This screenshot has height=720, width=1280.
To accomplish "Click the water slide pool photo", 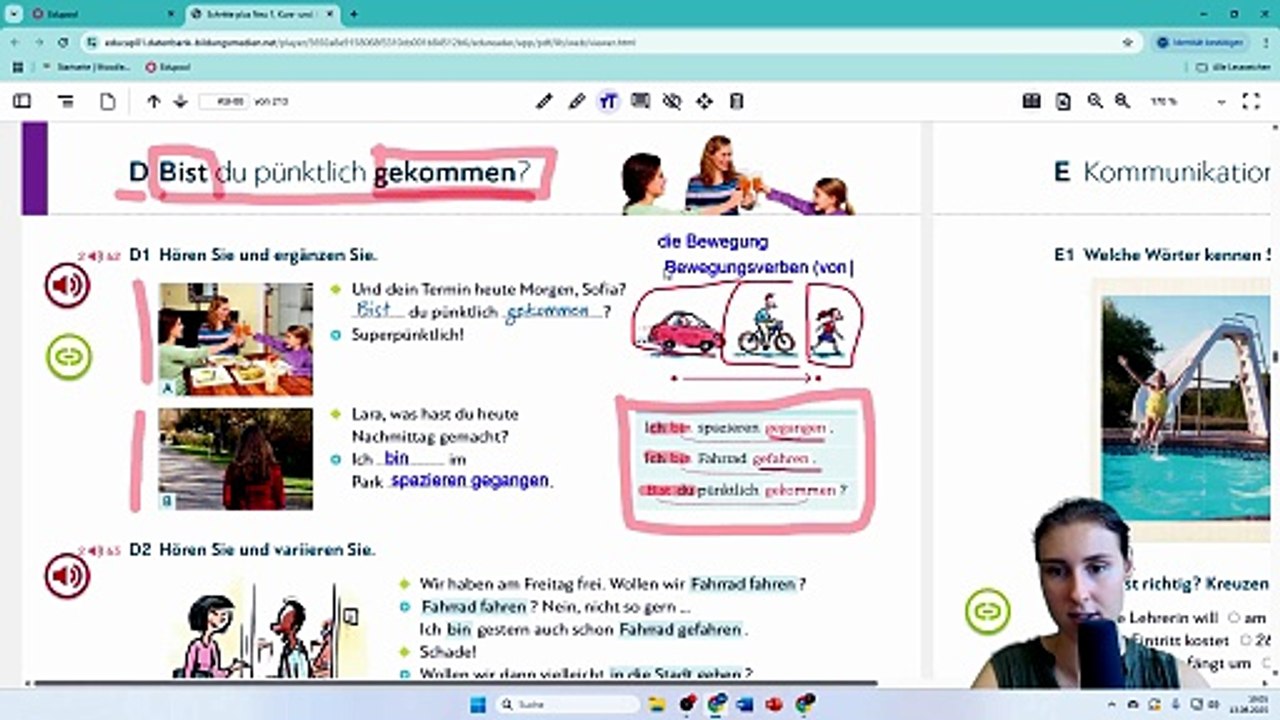I will tap(1184, 409).
